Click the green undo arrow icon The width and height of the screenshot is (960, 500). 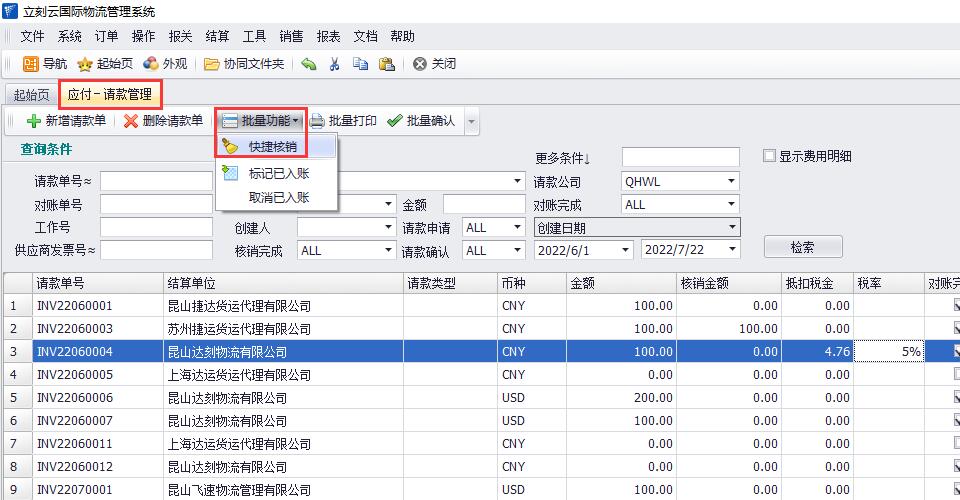pyautogui.click(x=309, y=64)
